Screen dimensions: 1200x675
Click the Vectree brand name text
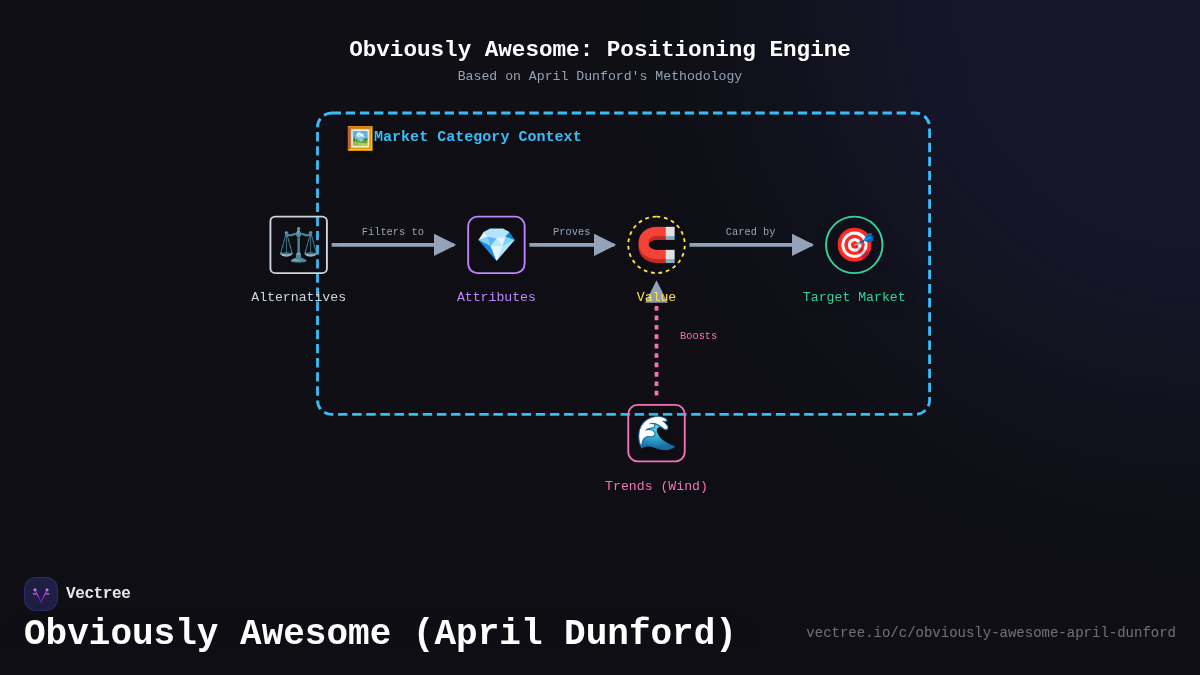click(98, 593)
